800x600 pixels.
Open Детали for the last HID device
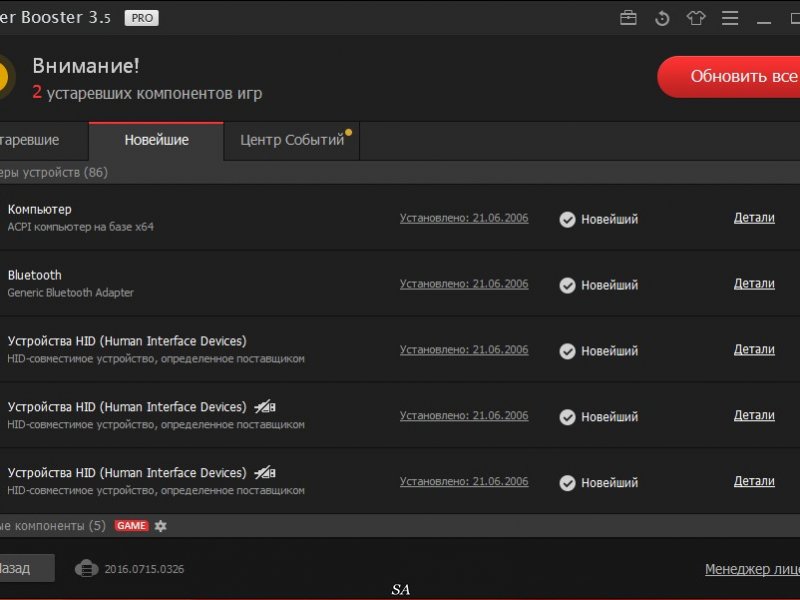[x=754, y=481]
